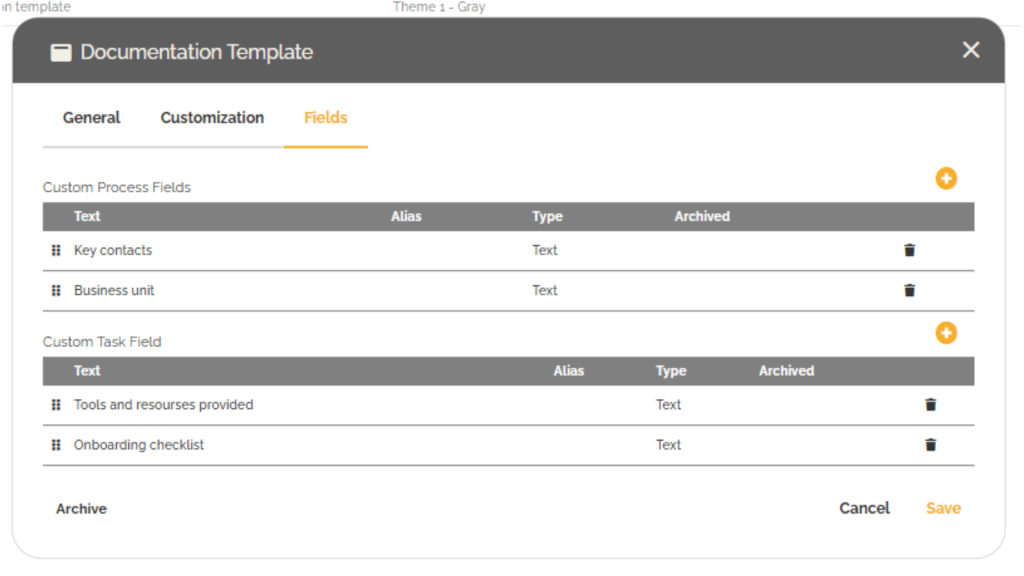Add a new custom process field

point(946,179)
